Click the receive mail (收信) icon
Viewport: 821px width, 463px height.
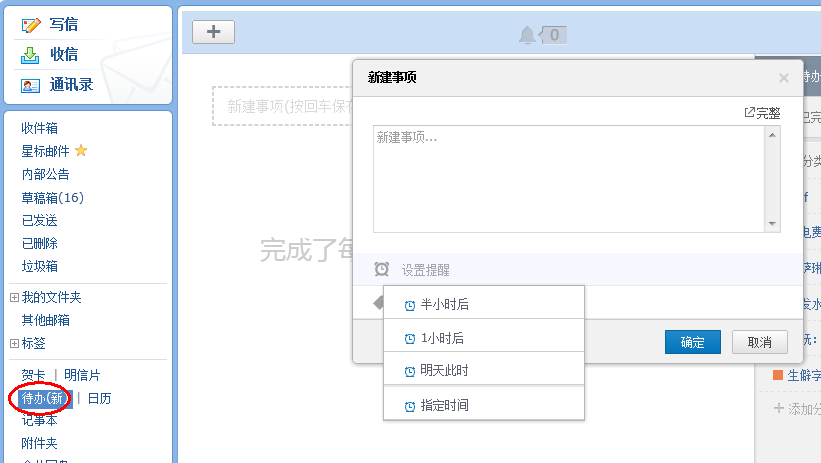[31, 55]
